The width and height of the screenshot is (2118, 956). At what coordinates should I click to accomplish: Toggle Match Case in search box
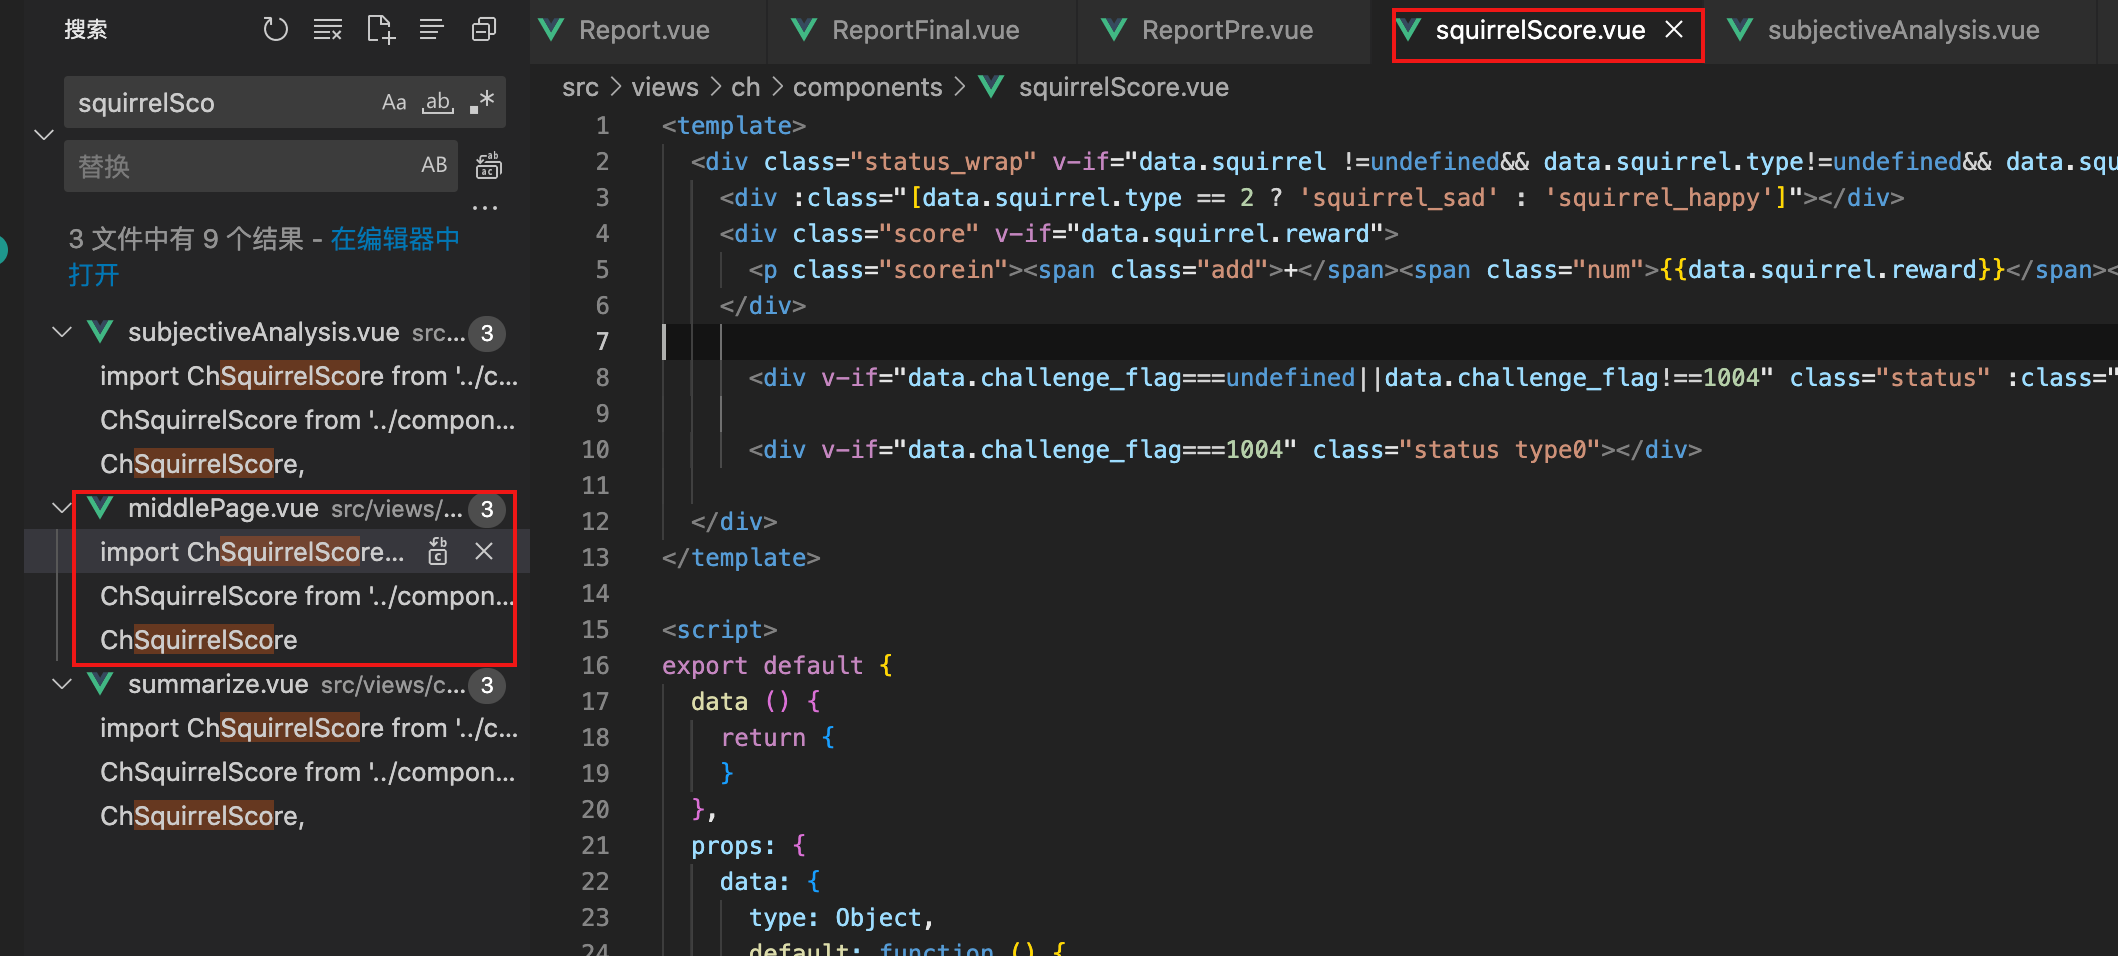[x=394, y=103]
